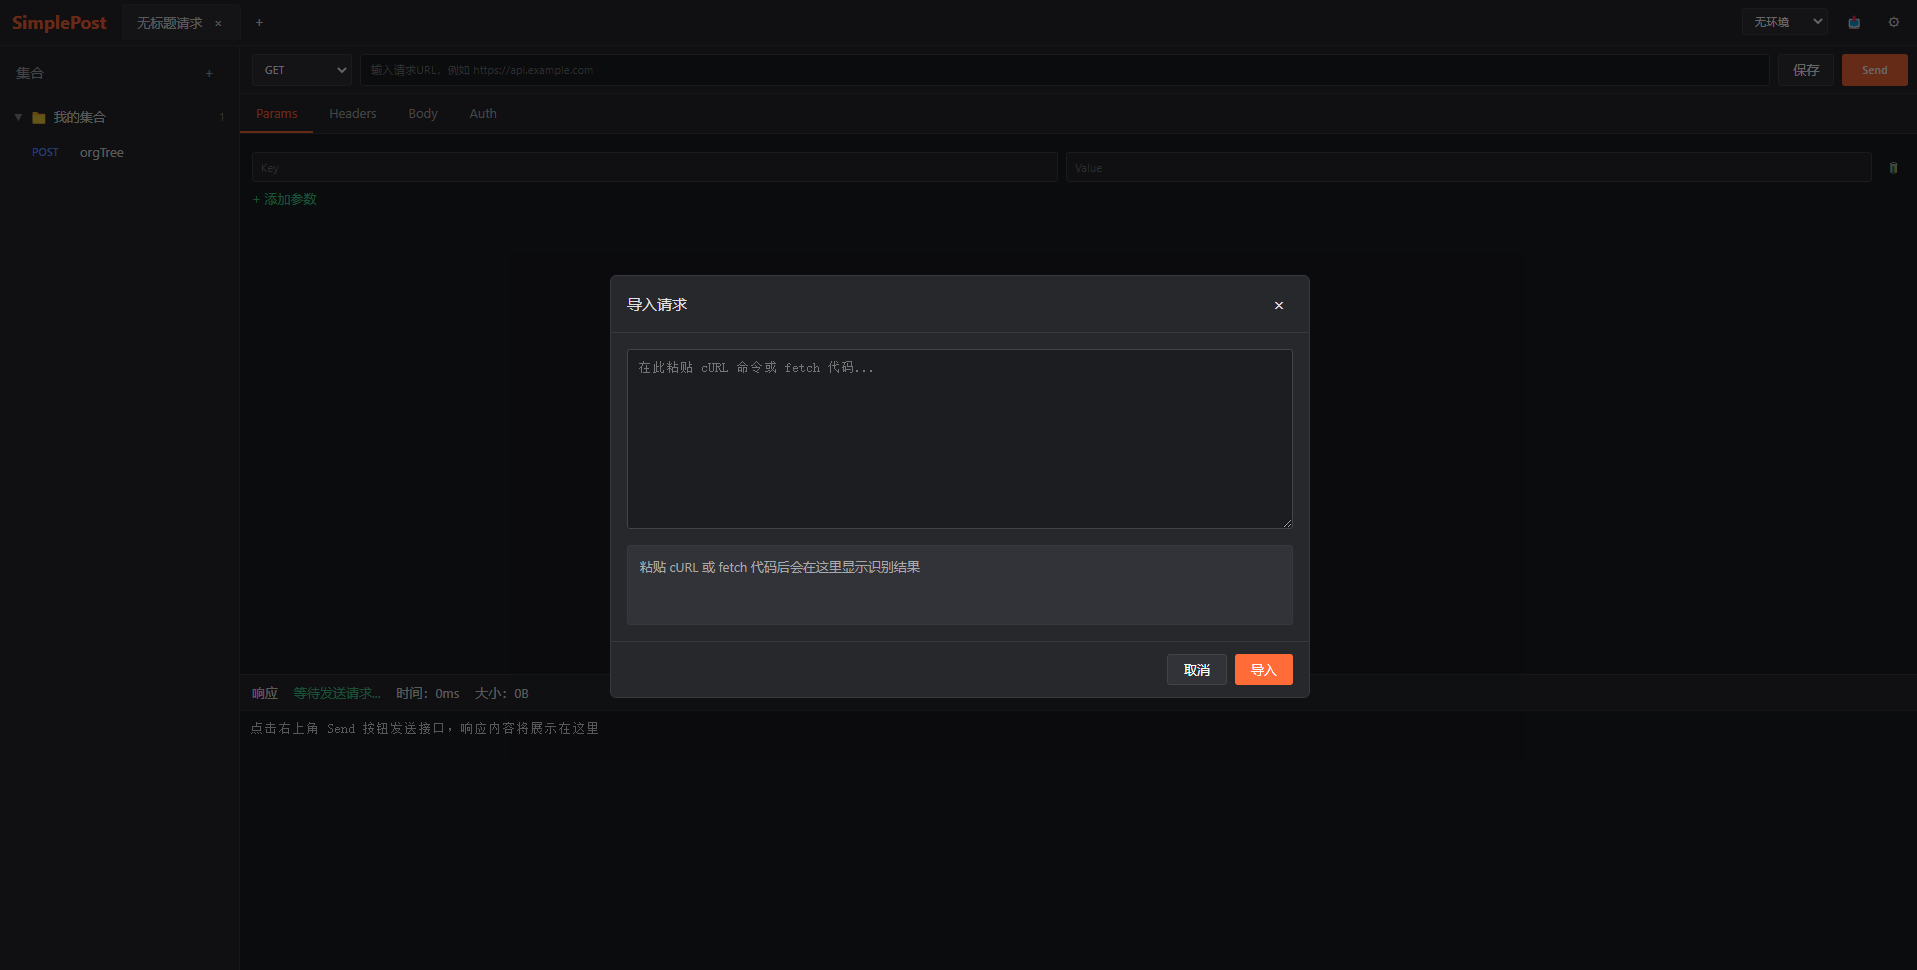The image size is (1917, 970).
Task: Click the 等待发送请求 status text
Action: pyautogui.click(x=337, y=693)
